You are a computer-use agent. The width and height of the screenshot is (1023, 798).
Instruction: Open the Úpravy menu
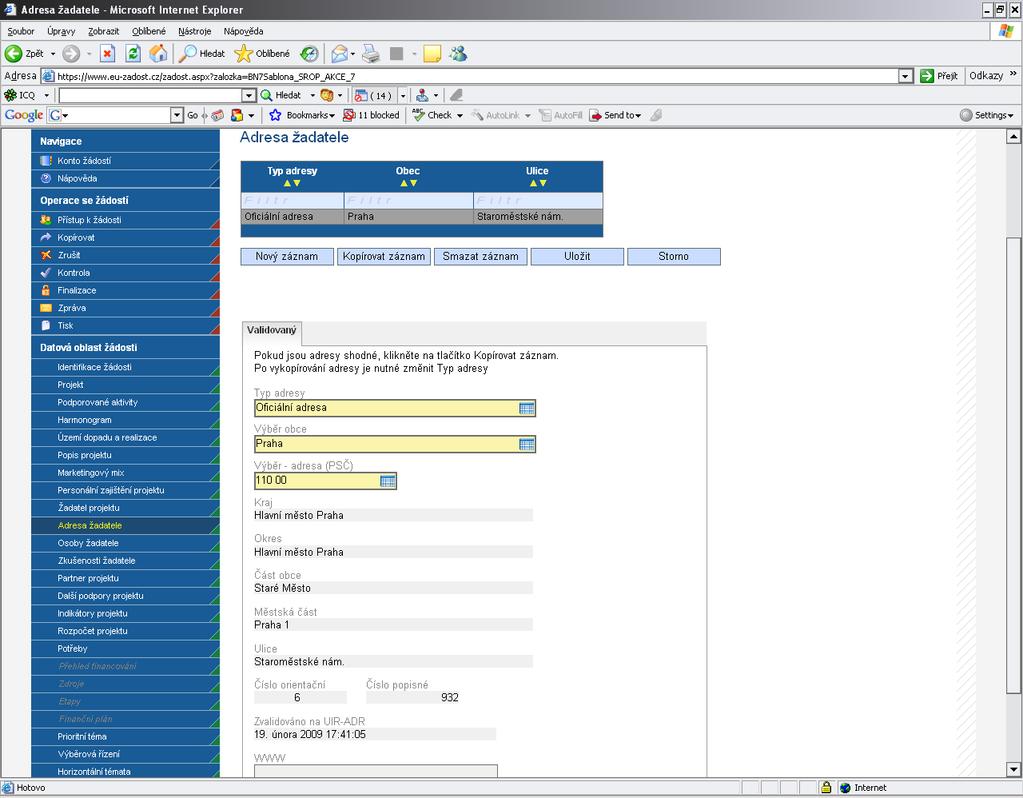(61, 31)
